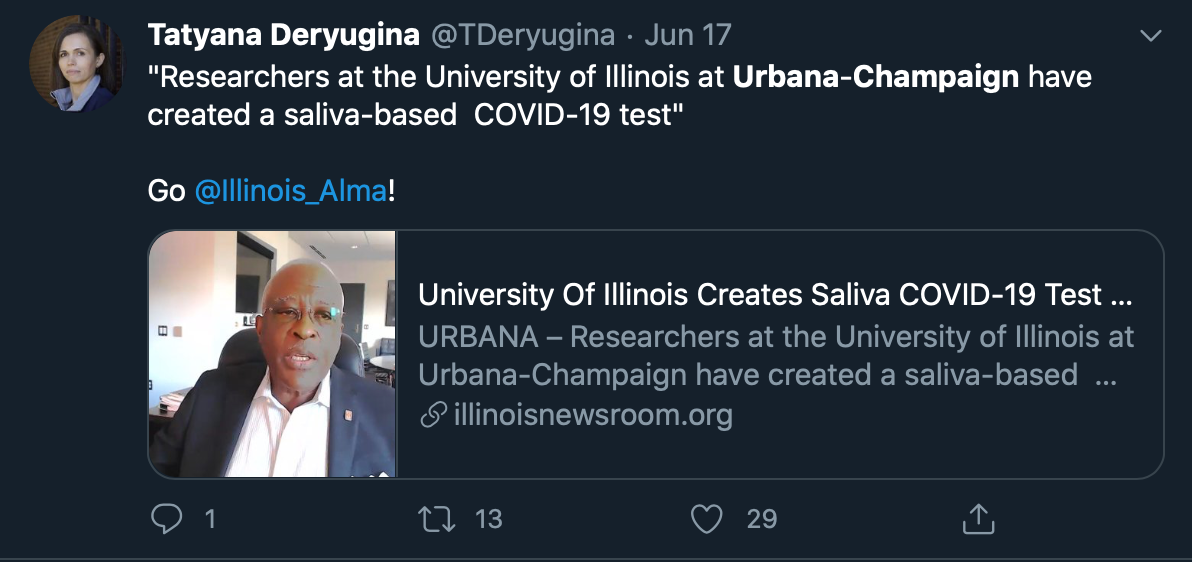Visit the @TDeryugina handle
The height and width of the screenshot is (562, 1192).
click(524, 35)
